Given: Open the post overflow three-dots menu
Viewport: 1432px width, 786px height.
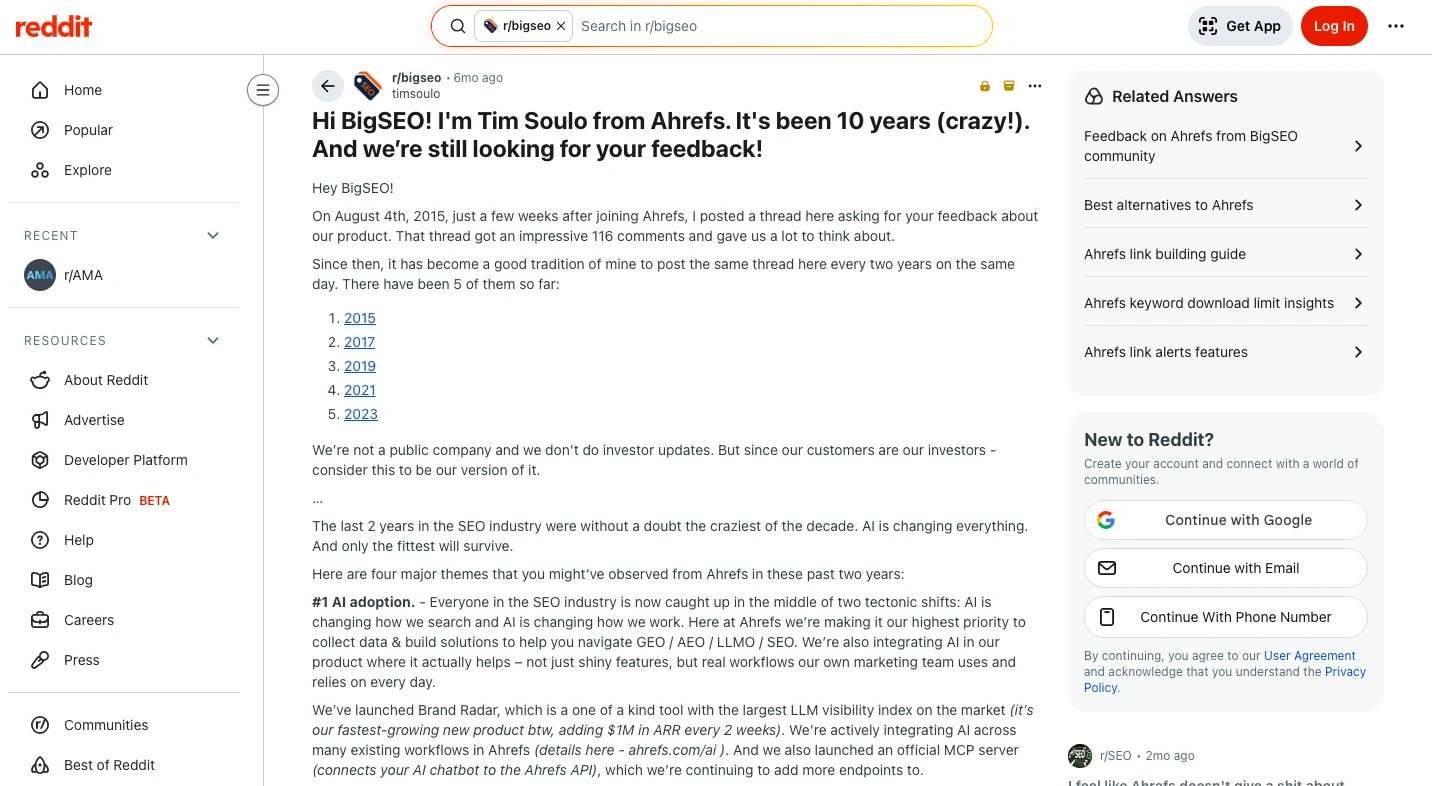Looking at the screenshot, I should tap(1035, 86).
